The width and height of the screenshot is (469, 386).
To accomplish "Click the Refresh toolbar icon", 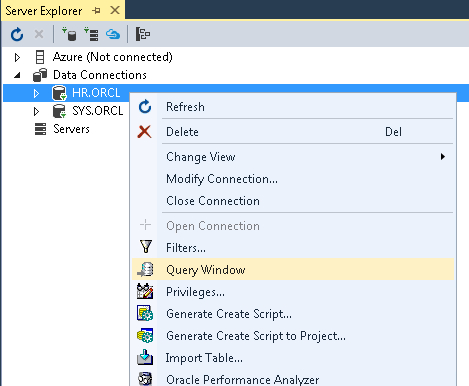I will tap(17, 34).
